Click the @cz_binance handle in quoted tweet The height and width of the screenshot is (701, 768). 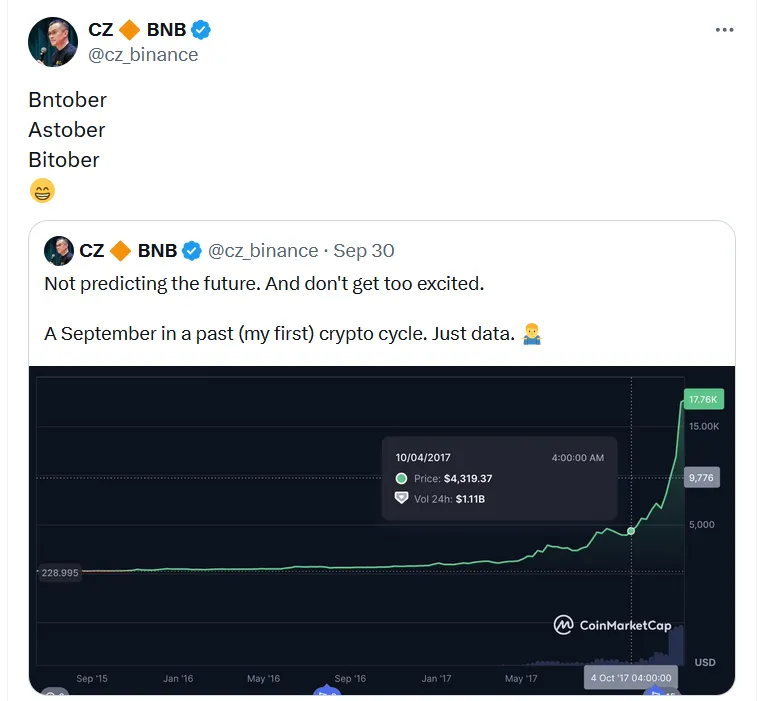pos(263,250)
